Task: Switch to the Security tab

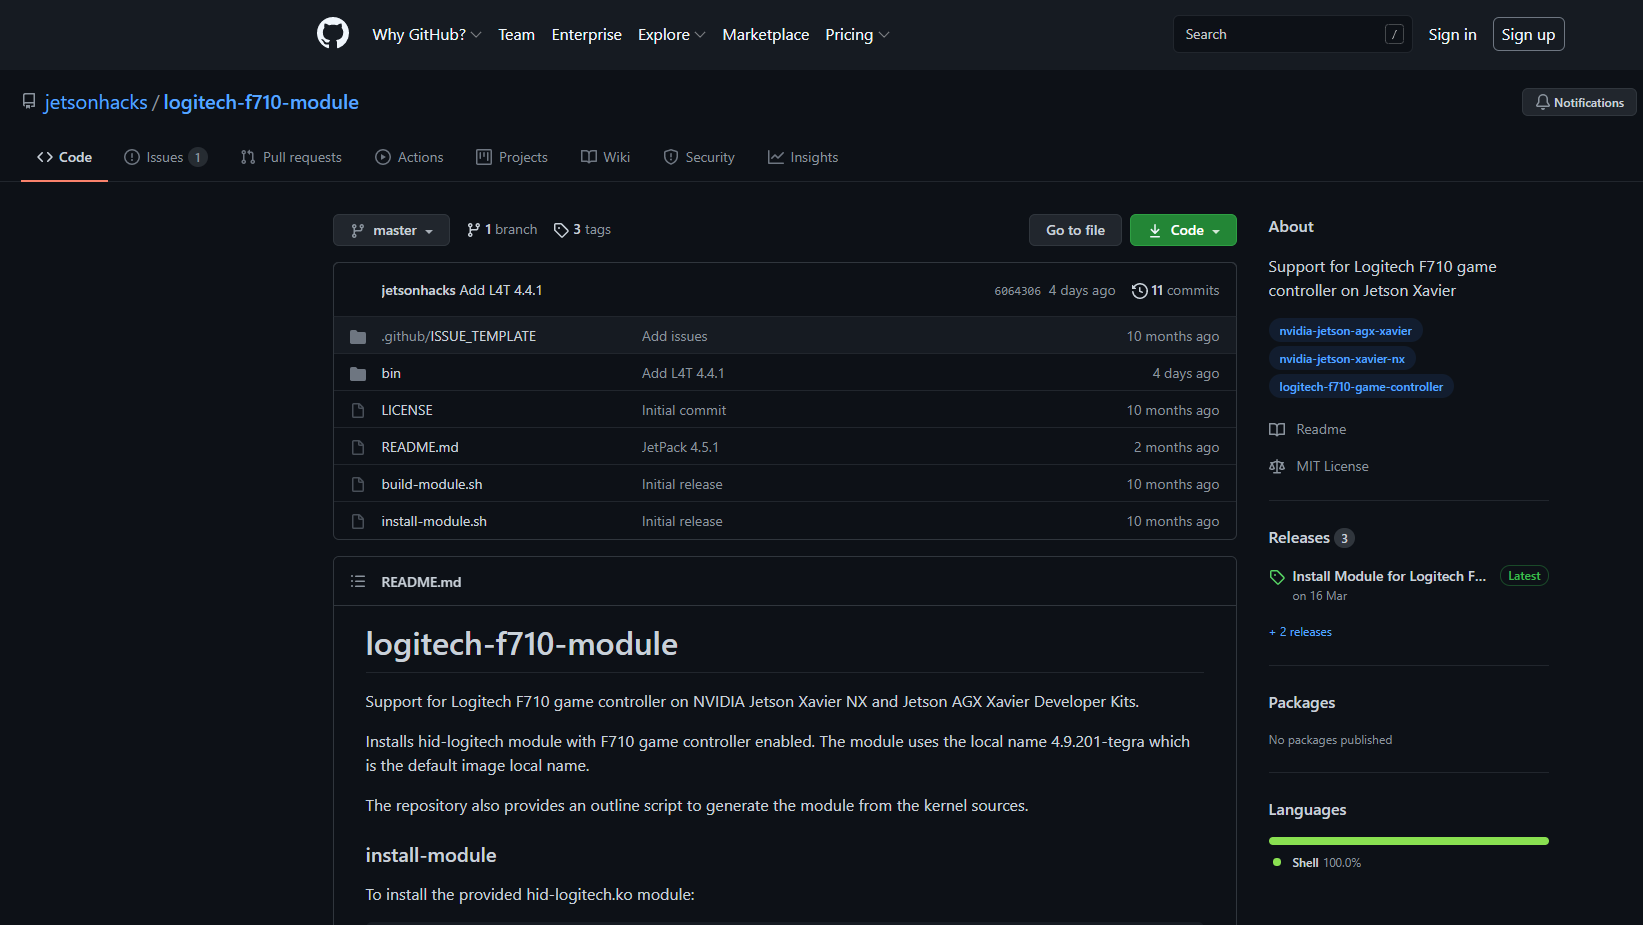Action: 699,157
